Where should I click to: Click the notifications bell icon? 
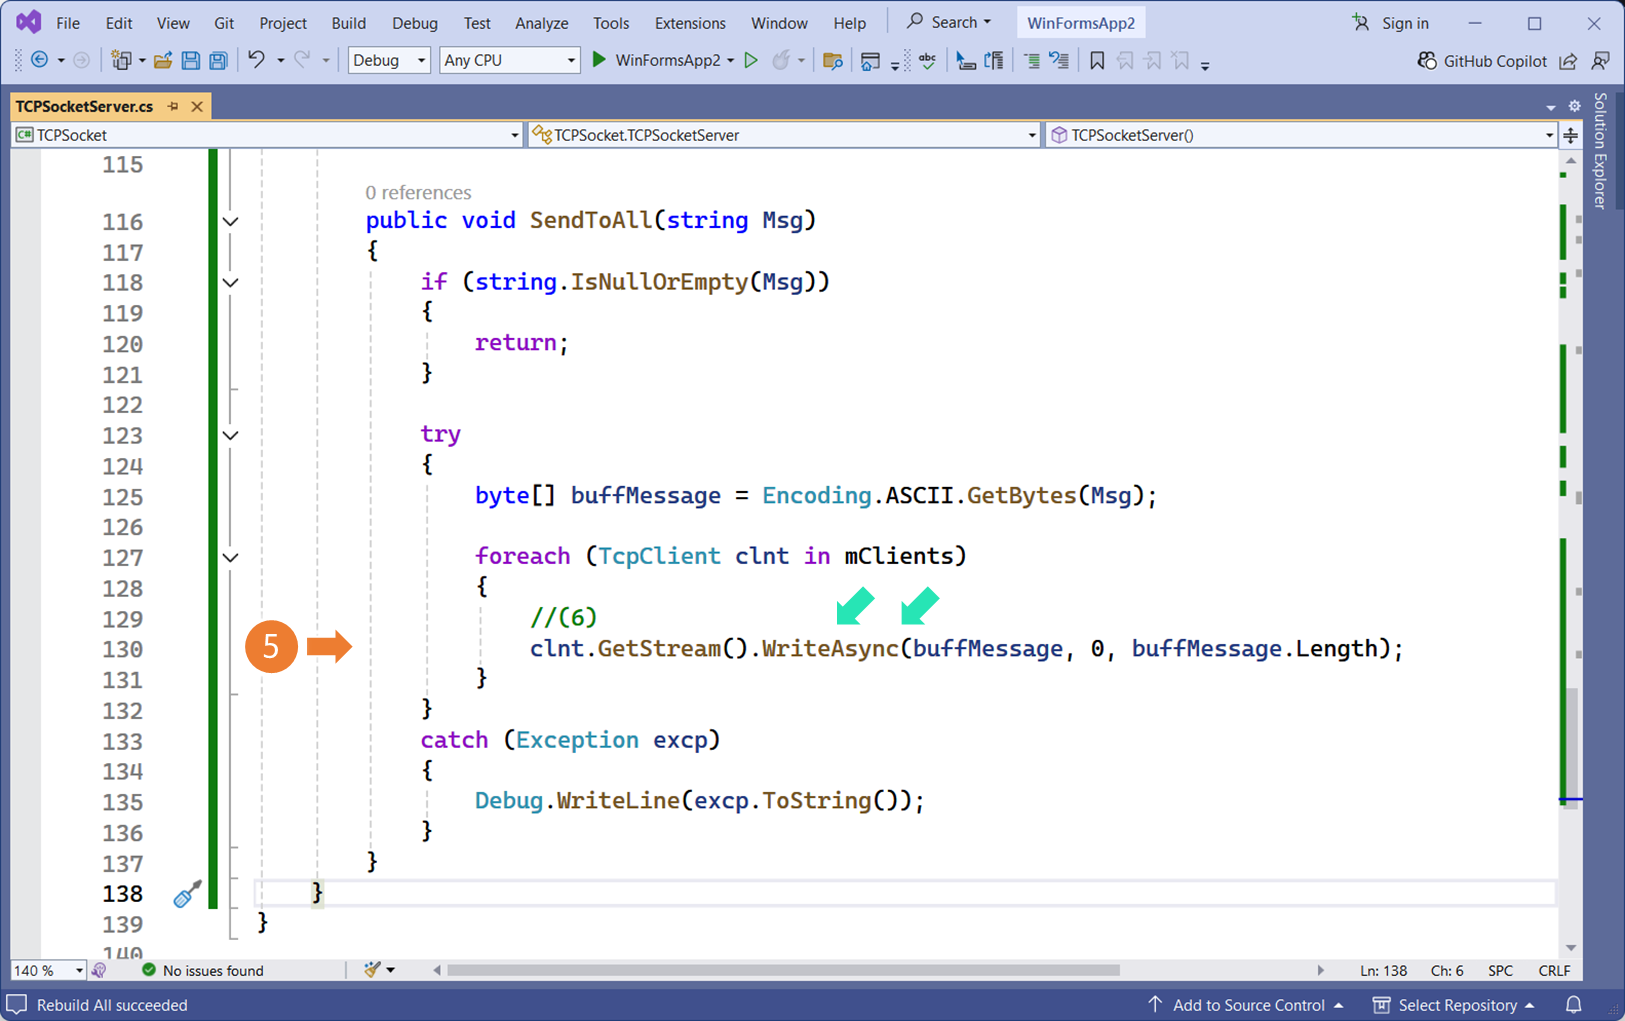[1573, 1004]
